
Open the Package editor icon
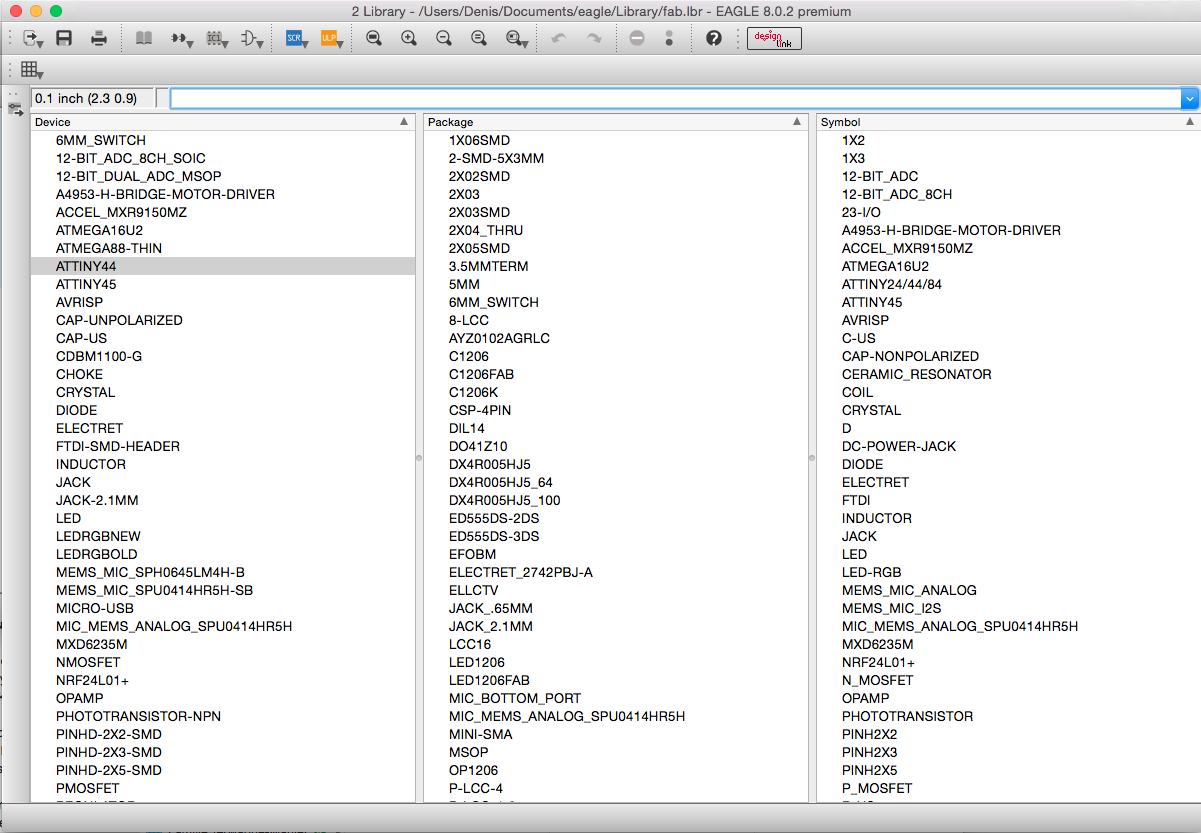pos(217,39)
